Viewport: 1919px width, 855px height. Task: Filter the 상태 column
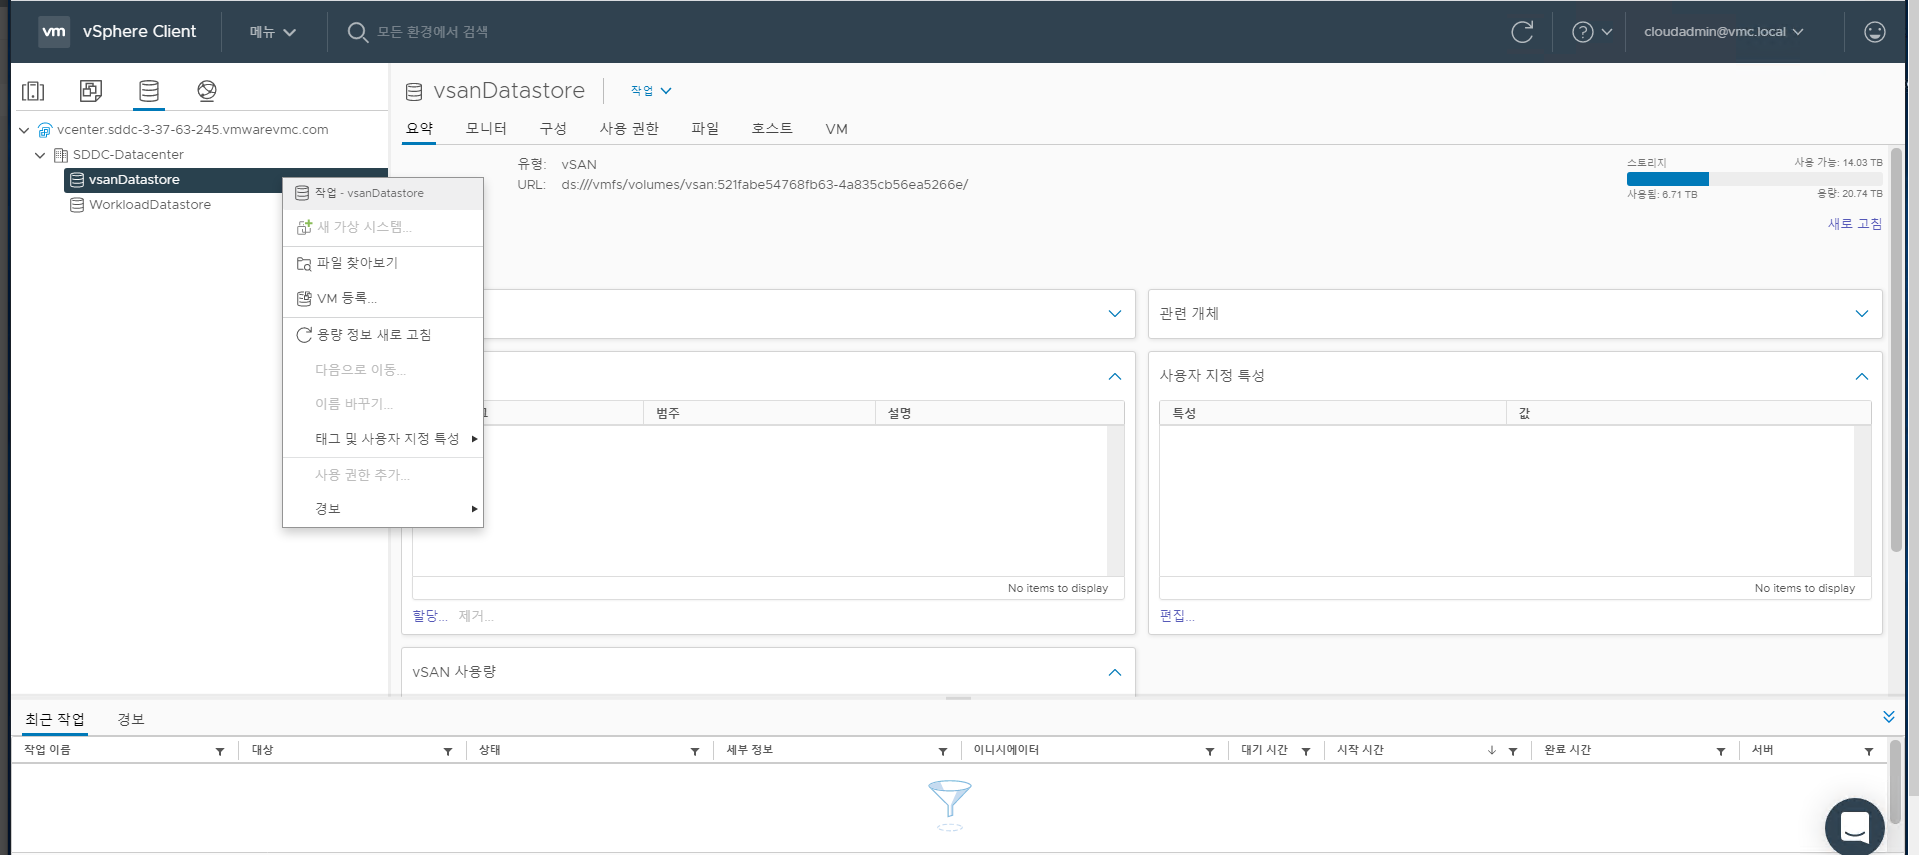click(x=695, y=751)
